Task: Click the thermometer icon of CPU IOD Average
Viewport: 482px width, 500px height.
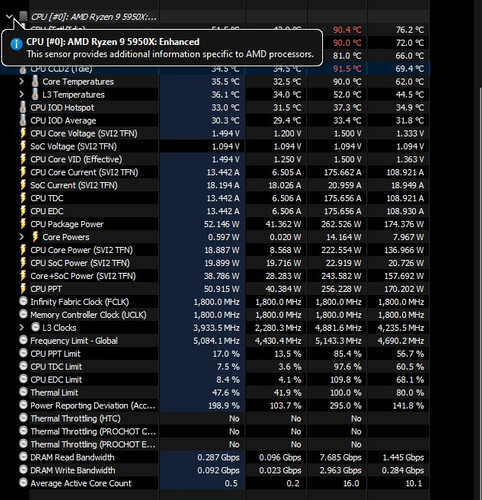Action: click(x=23, y=120)
